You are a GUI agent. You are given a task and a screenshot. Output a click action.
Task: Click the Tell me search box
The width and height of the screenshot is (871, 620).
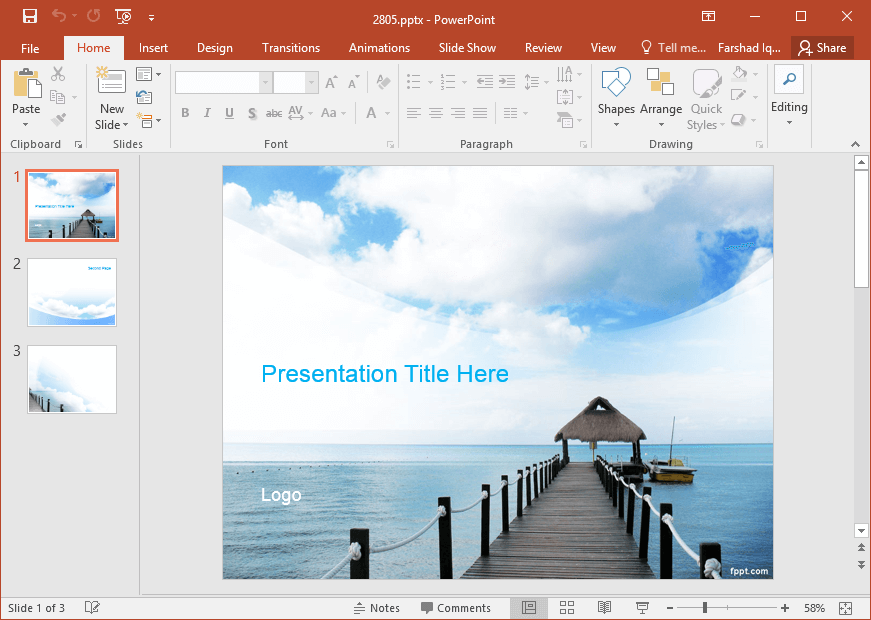point(673,48)
